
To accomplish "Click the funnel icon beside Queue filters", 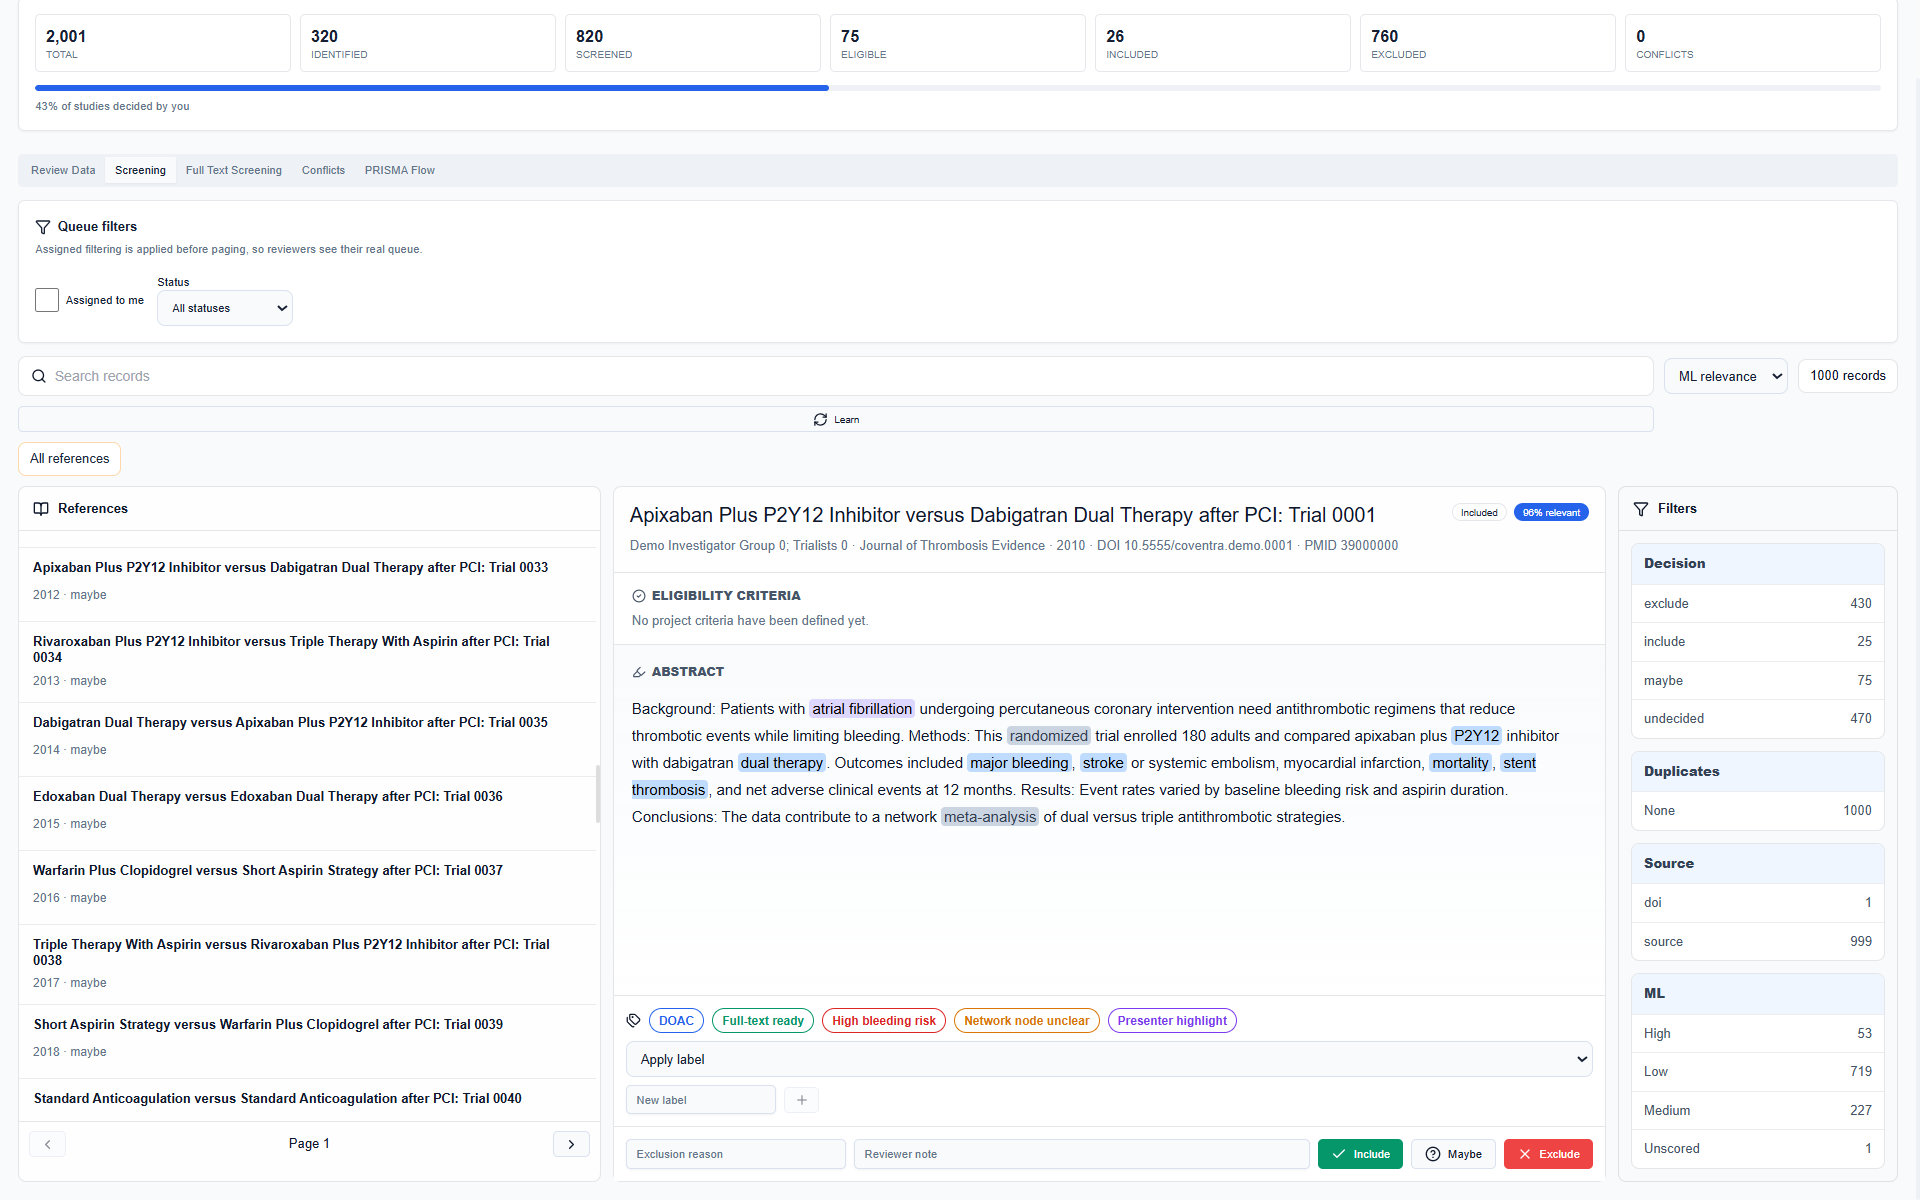I will click(43, 227).
